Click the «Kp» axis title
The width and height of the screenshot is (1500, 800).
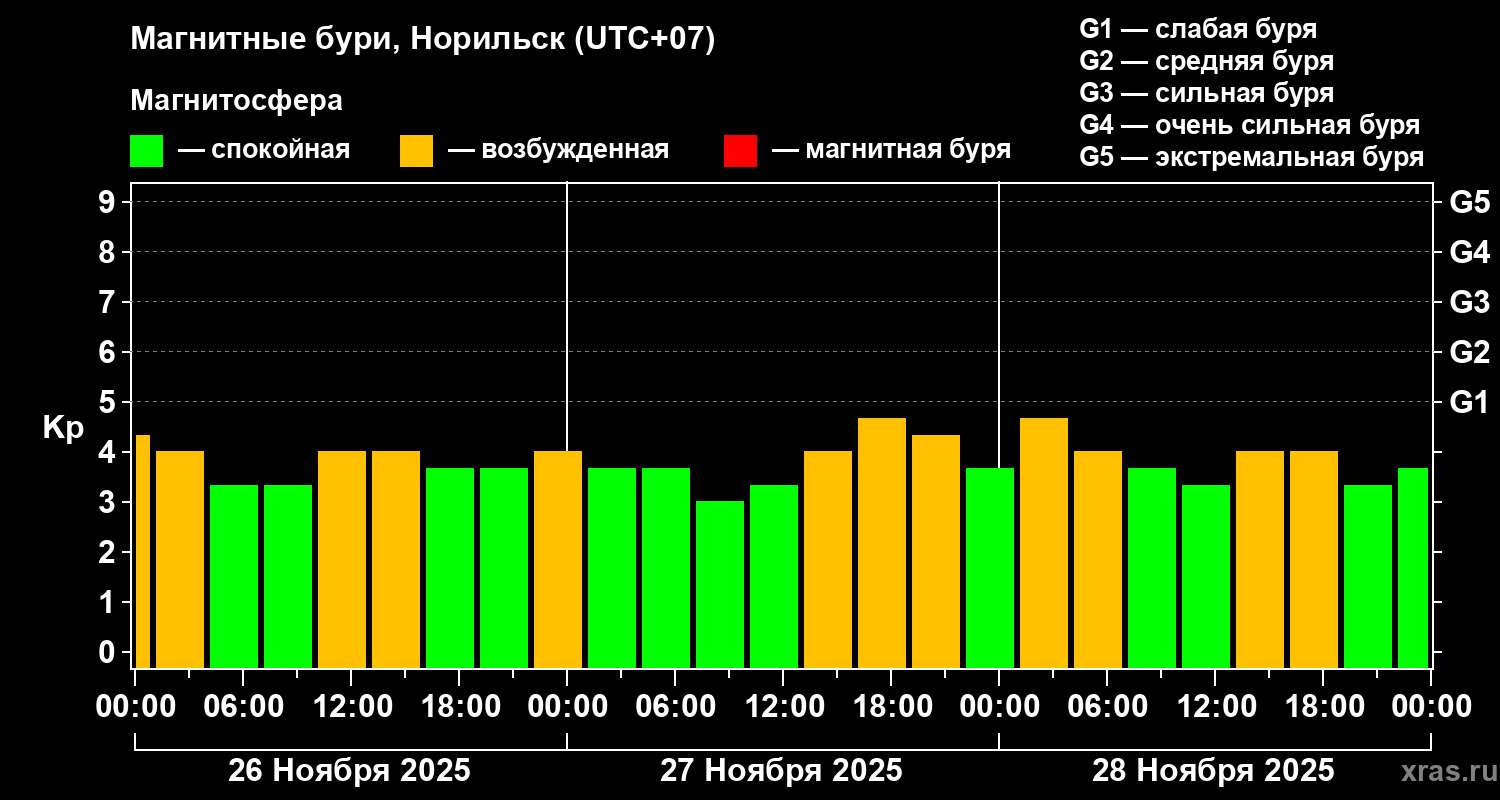pyautogui.click(x=63, y=429)
